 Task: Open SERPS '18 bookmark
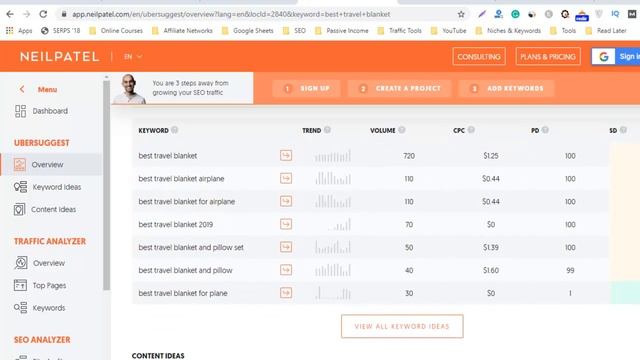[x=61, y=31]
